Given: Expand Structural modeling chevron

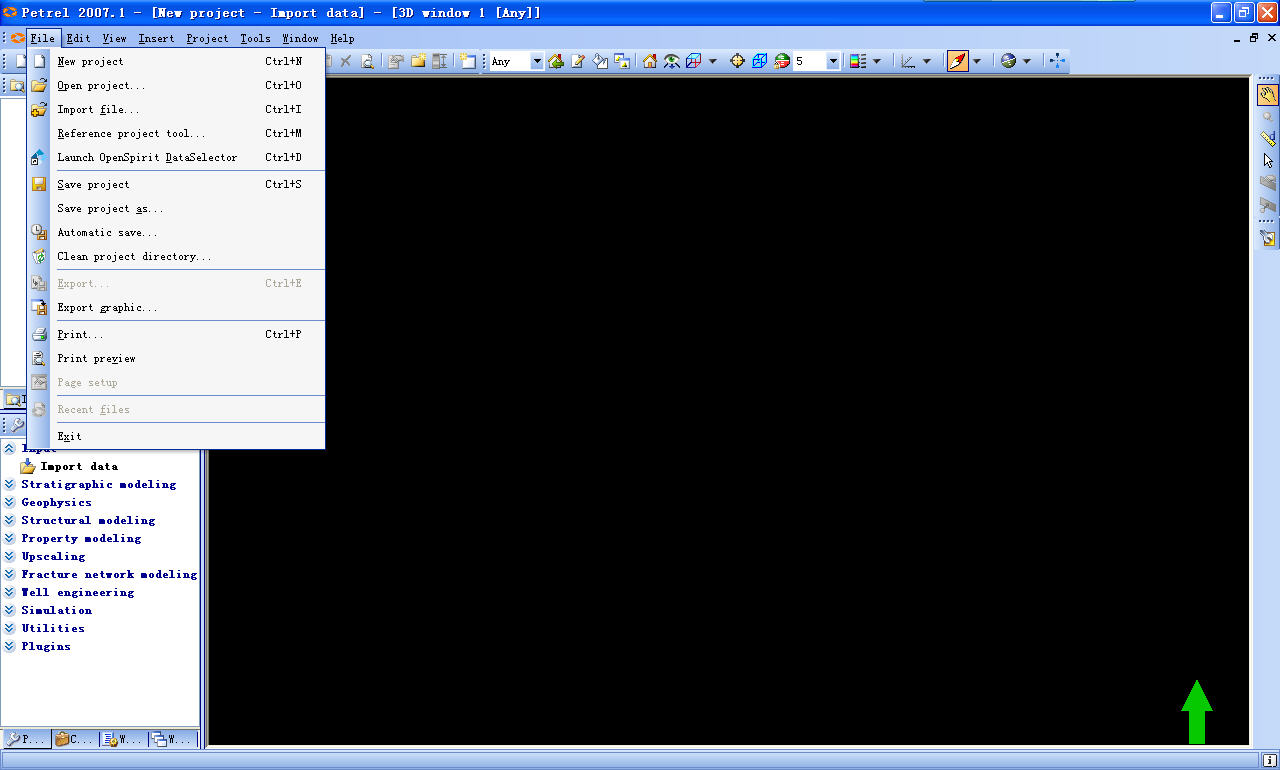Looking at the screenshot, I should tap(9, 520).
